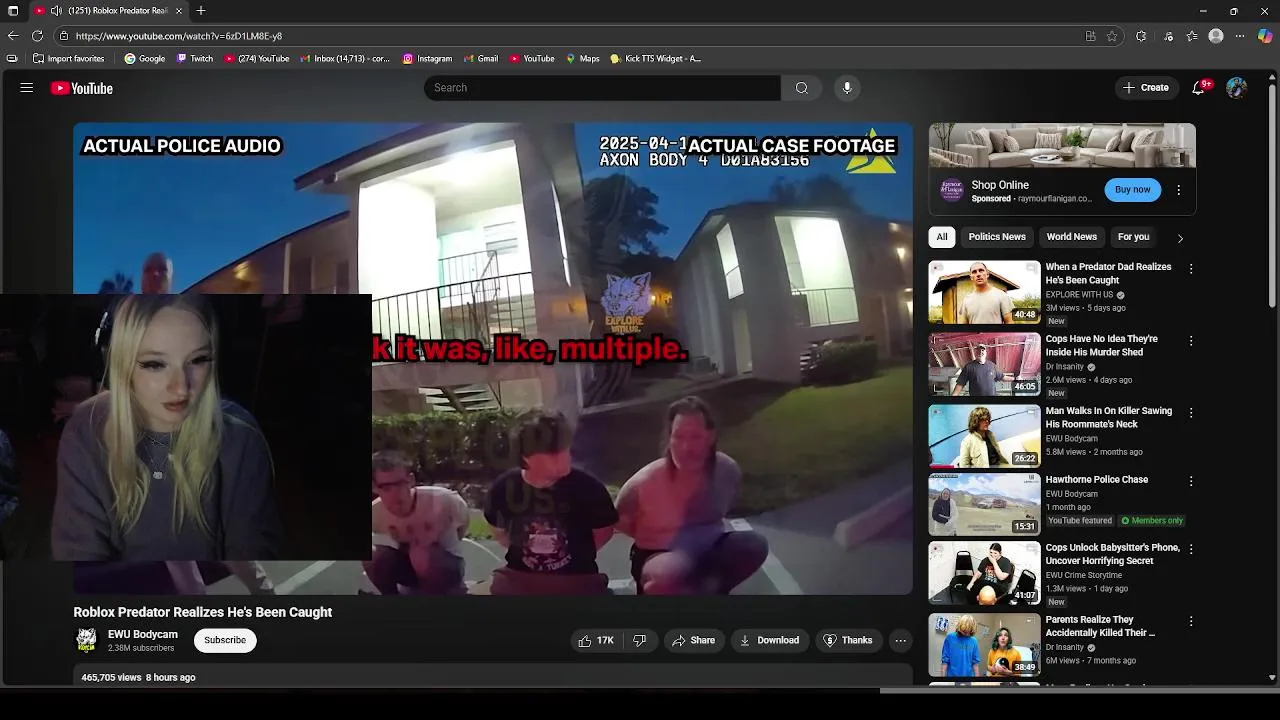Mute the tab via speaker icon
This screenshot has width=1280, height=720.
56,11
